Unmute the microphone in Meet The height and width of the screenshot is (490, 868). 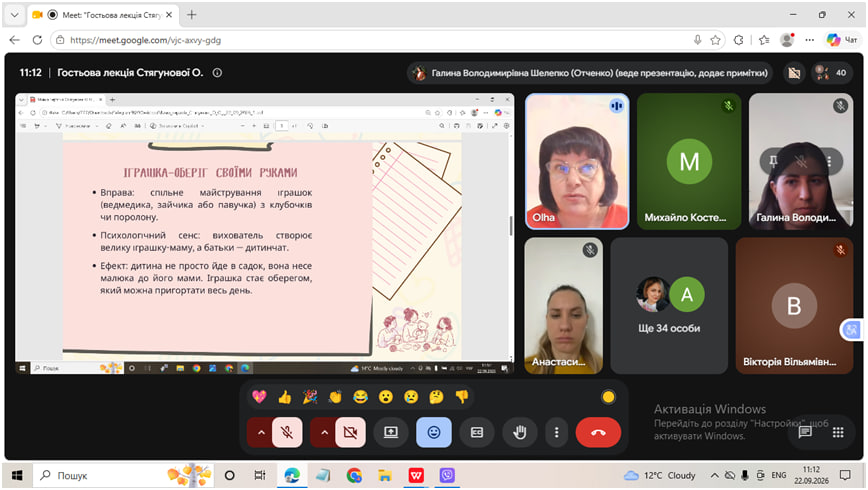287,432
